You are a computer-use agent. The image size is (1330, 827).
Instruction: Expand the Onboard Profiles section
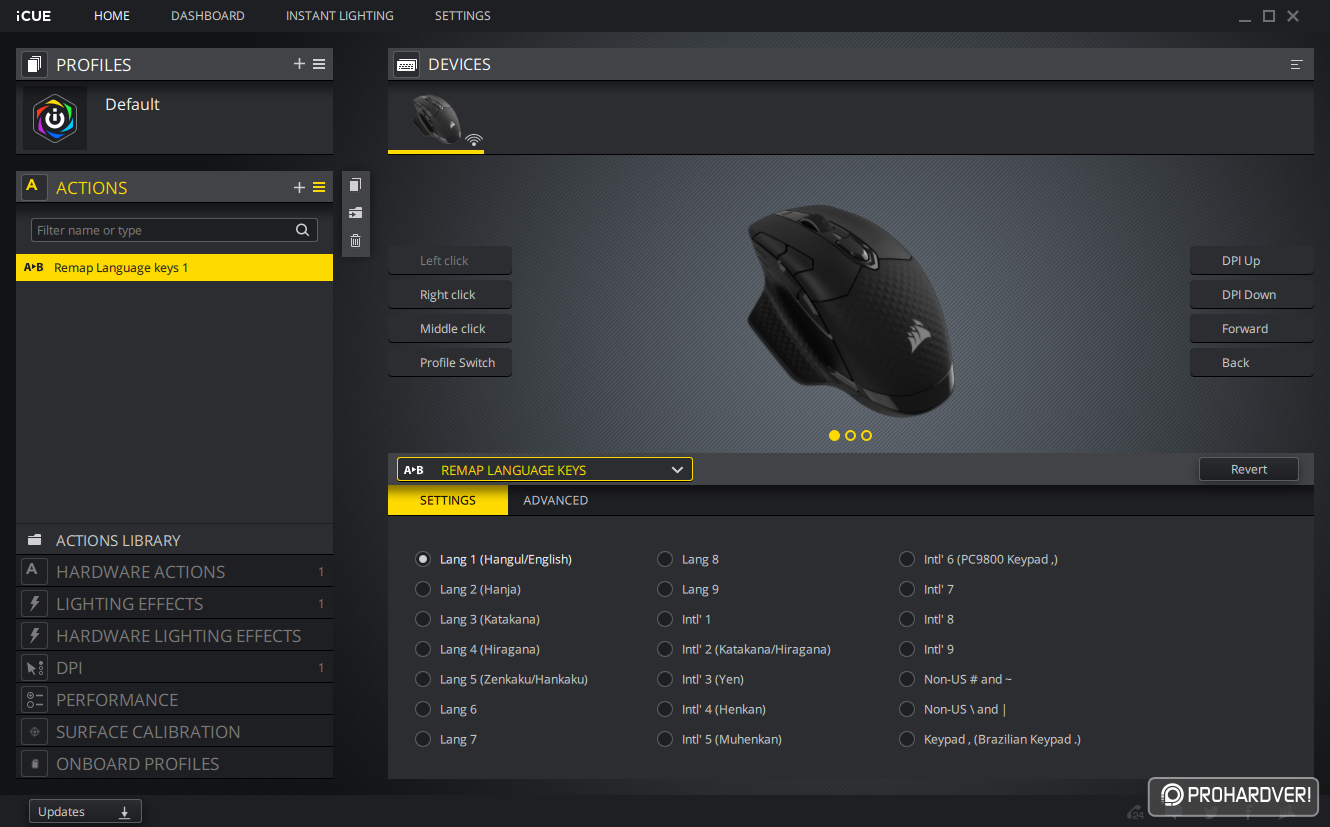coord(174,764)
